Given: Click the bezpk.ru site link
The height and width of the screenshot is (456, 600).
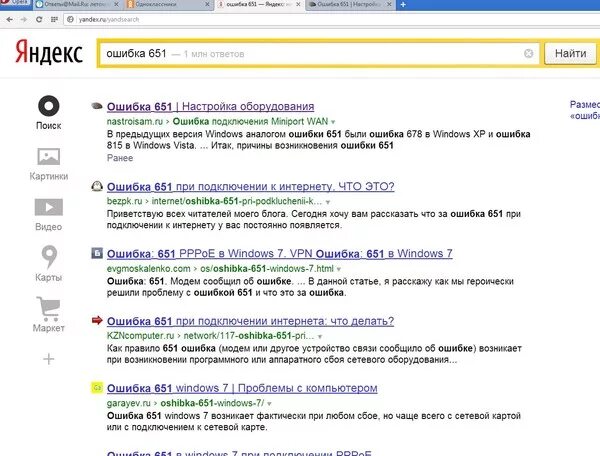Looking at the screenshot, I should (x=124, y=201).
